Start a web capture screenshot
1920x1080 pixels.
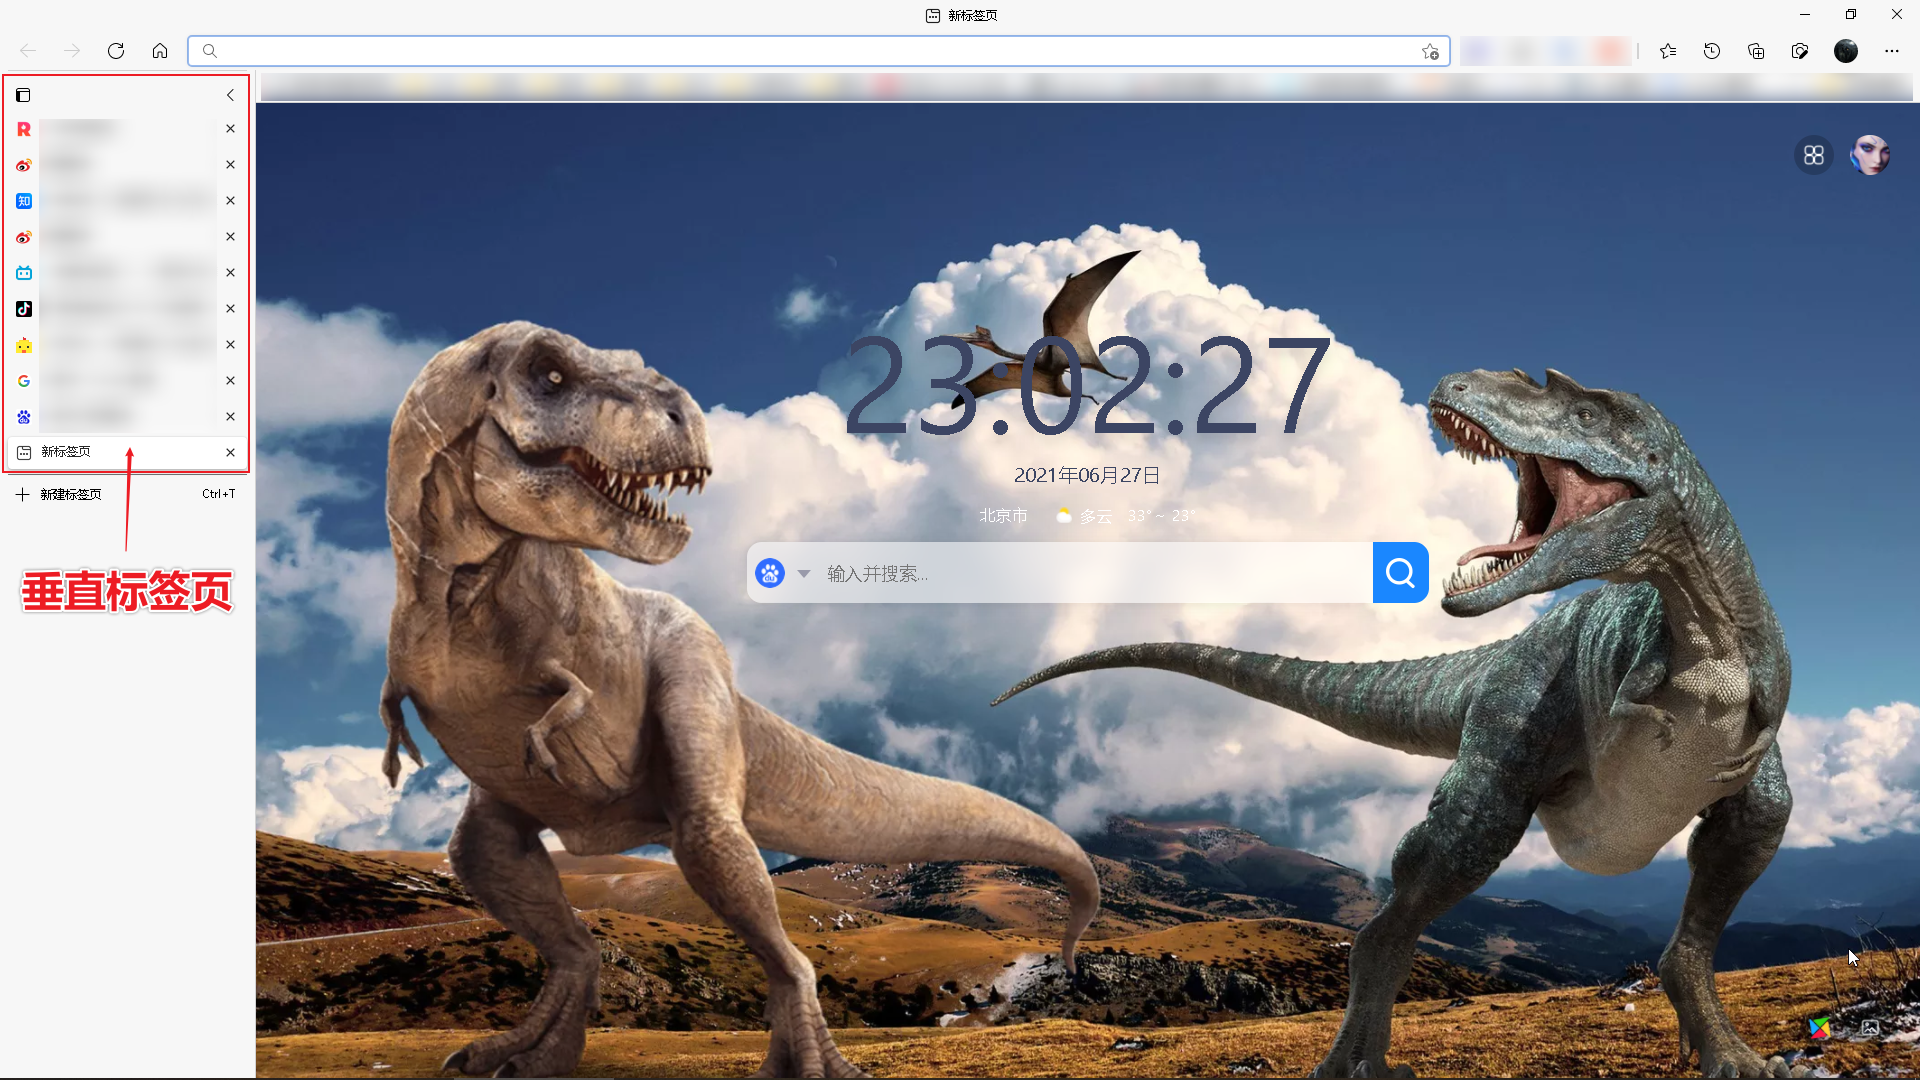coord(1800,51)
